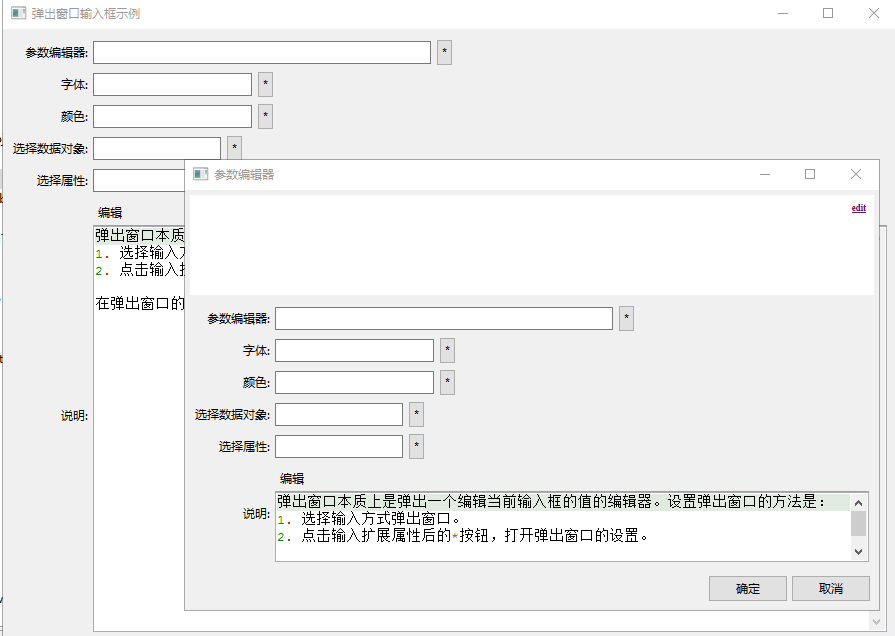Click main window's 选择数据对象 asterisk button

point(235,149)
